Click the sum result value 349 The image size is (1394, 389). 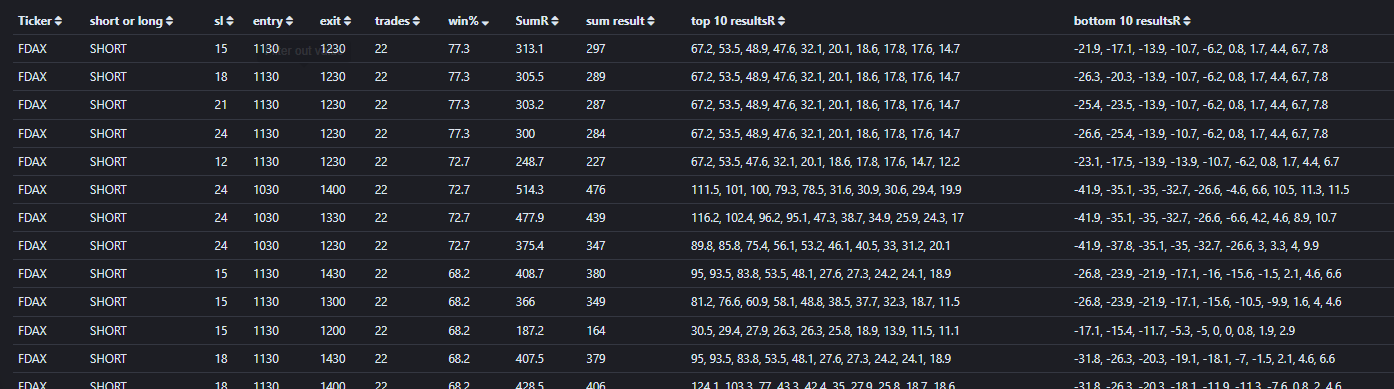click(596, 301)
